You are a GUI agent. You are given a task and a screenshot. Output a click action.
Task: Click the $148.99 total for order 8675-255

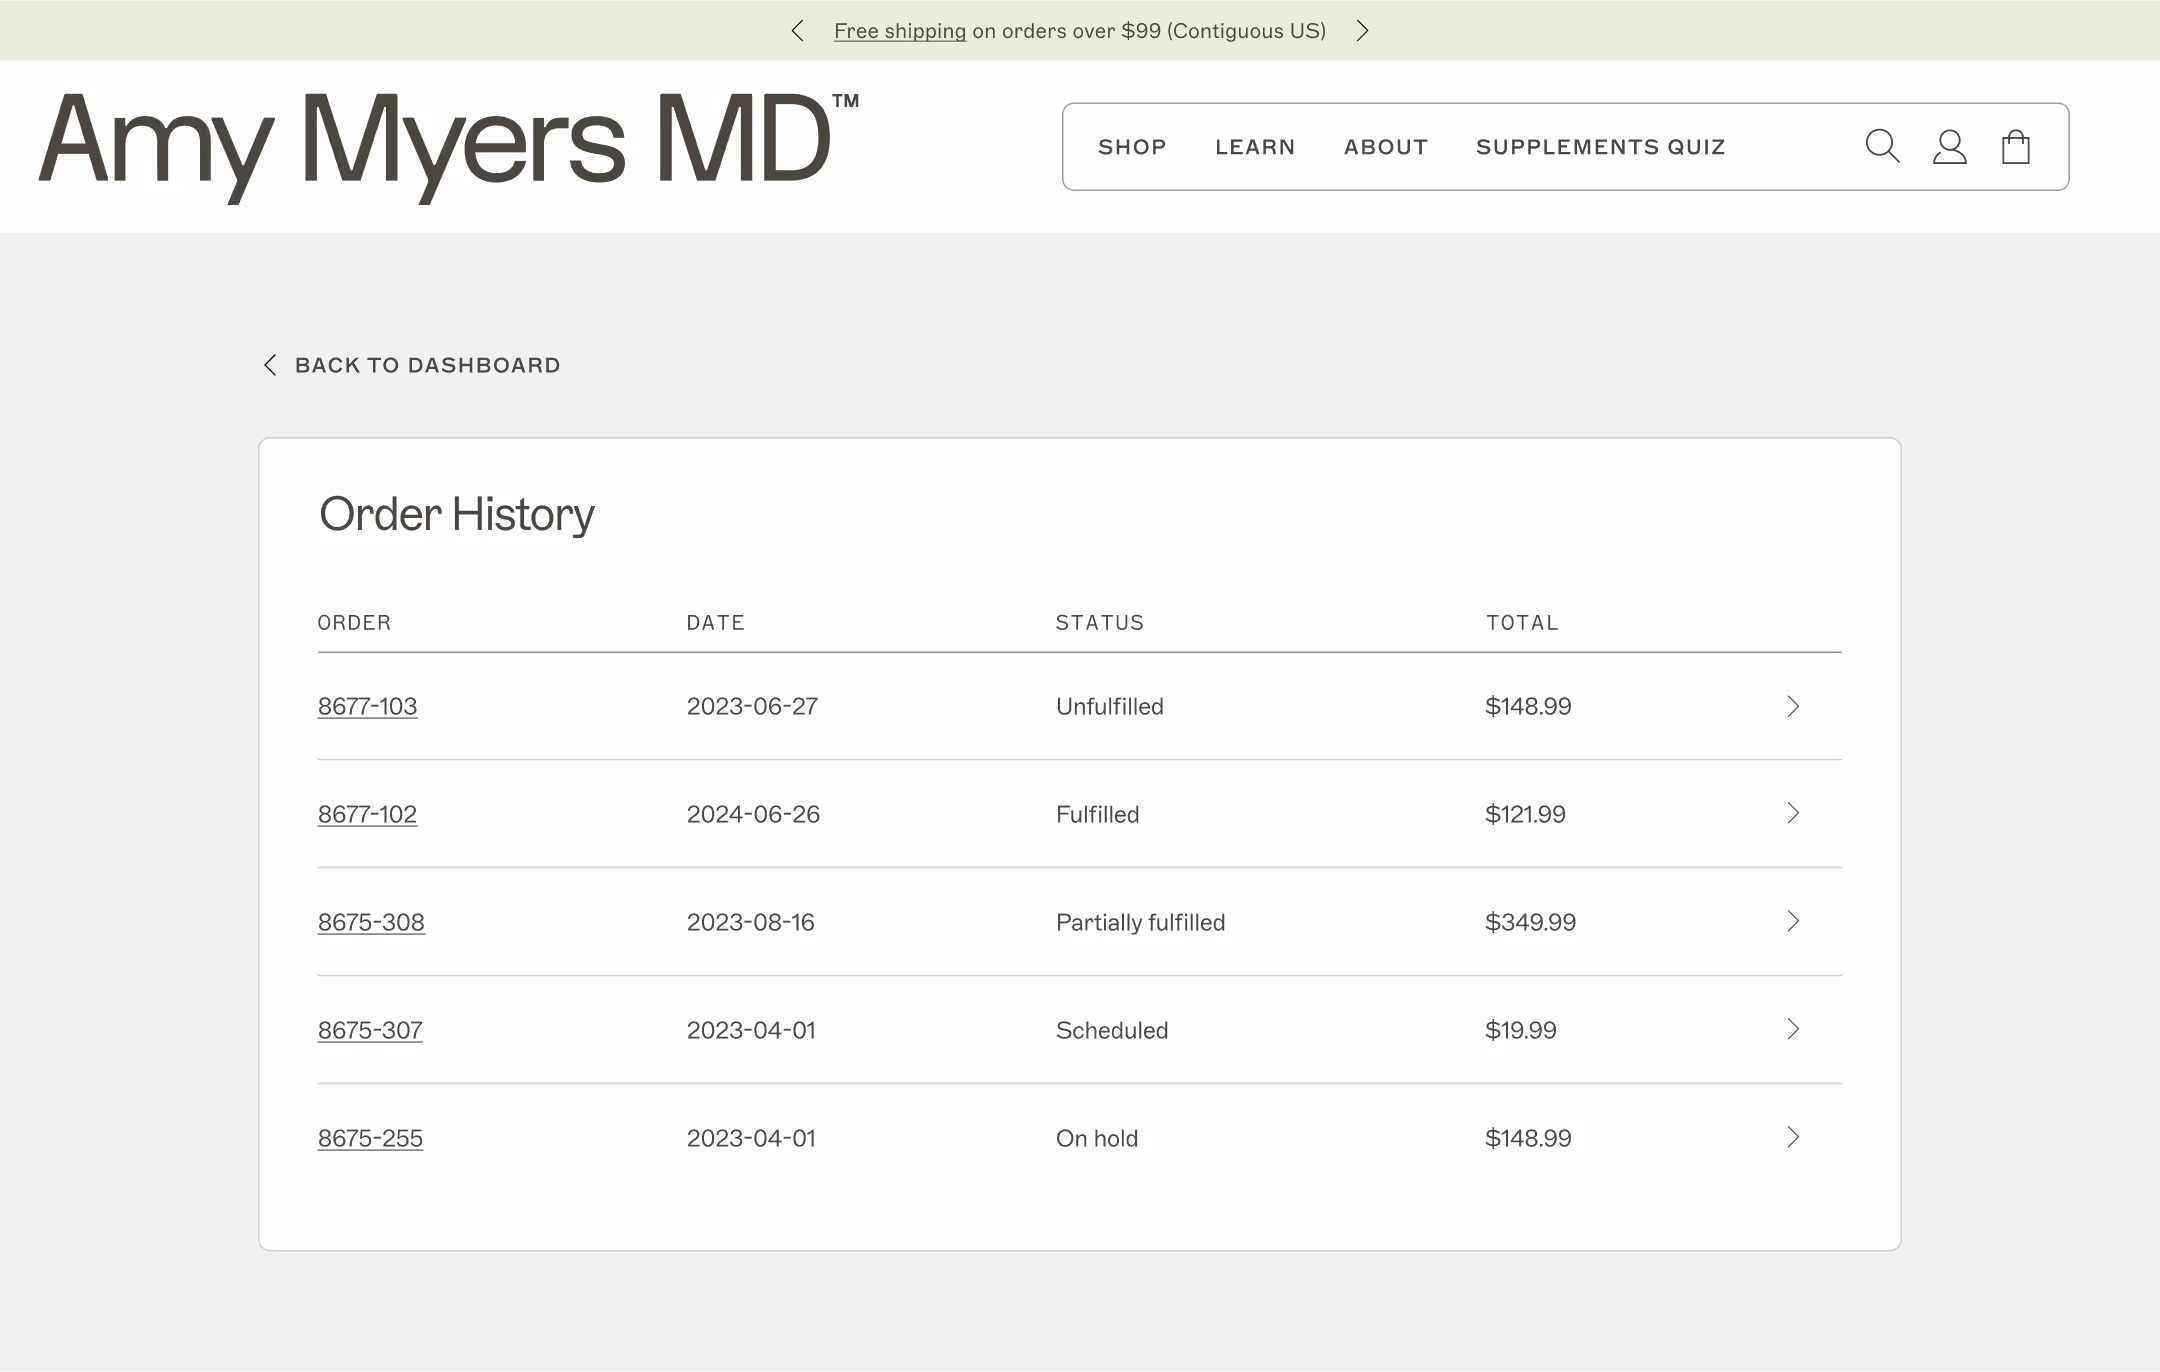pos(1528,1139)
